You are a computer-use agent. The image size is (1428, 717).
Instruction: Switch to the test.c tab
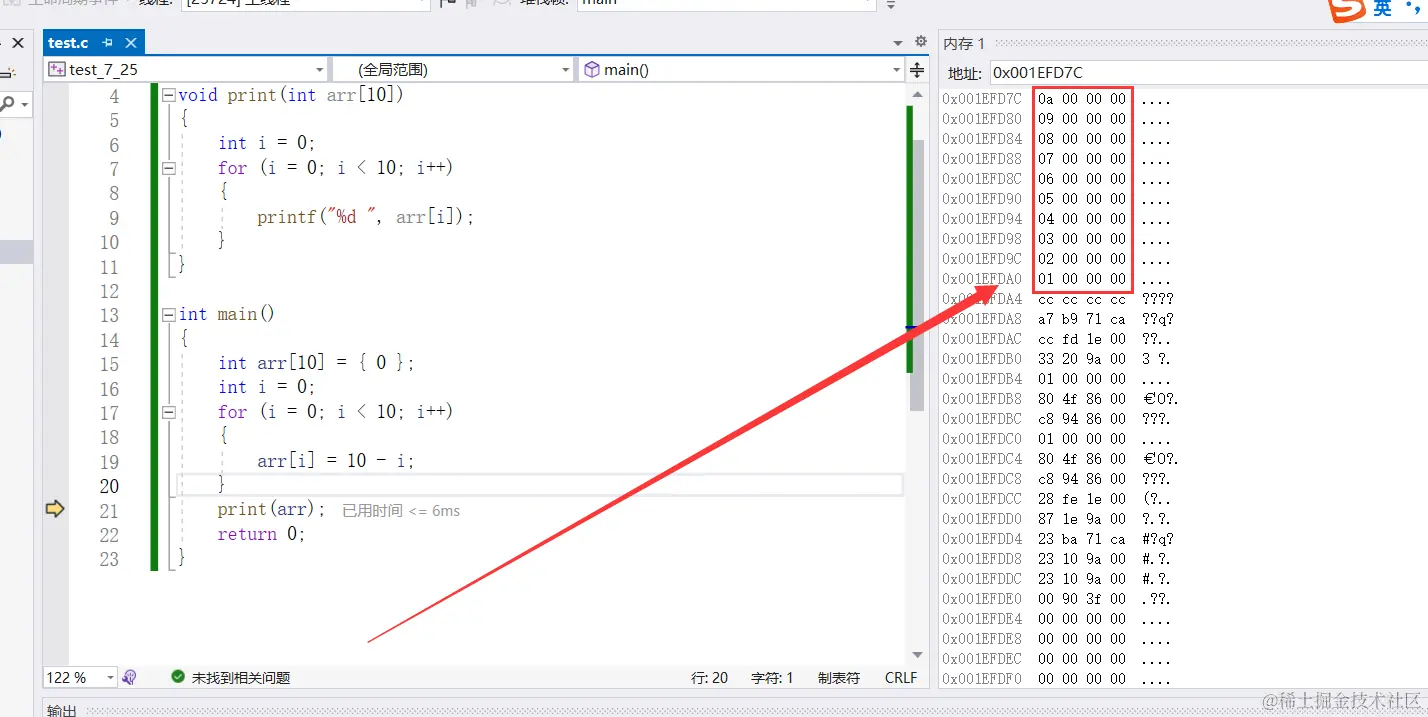point(68,43)
